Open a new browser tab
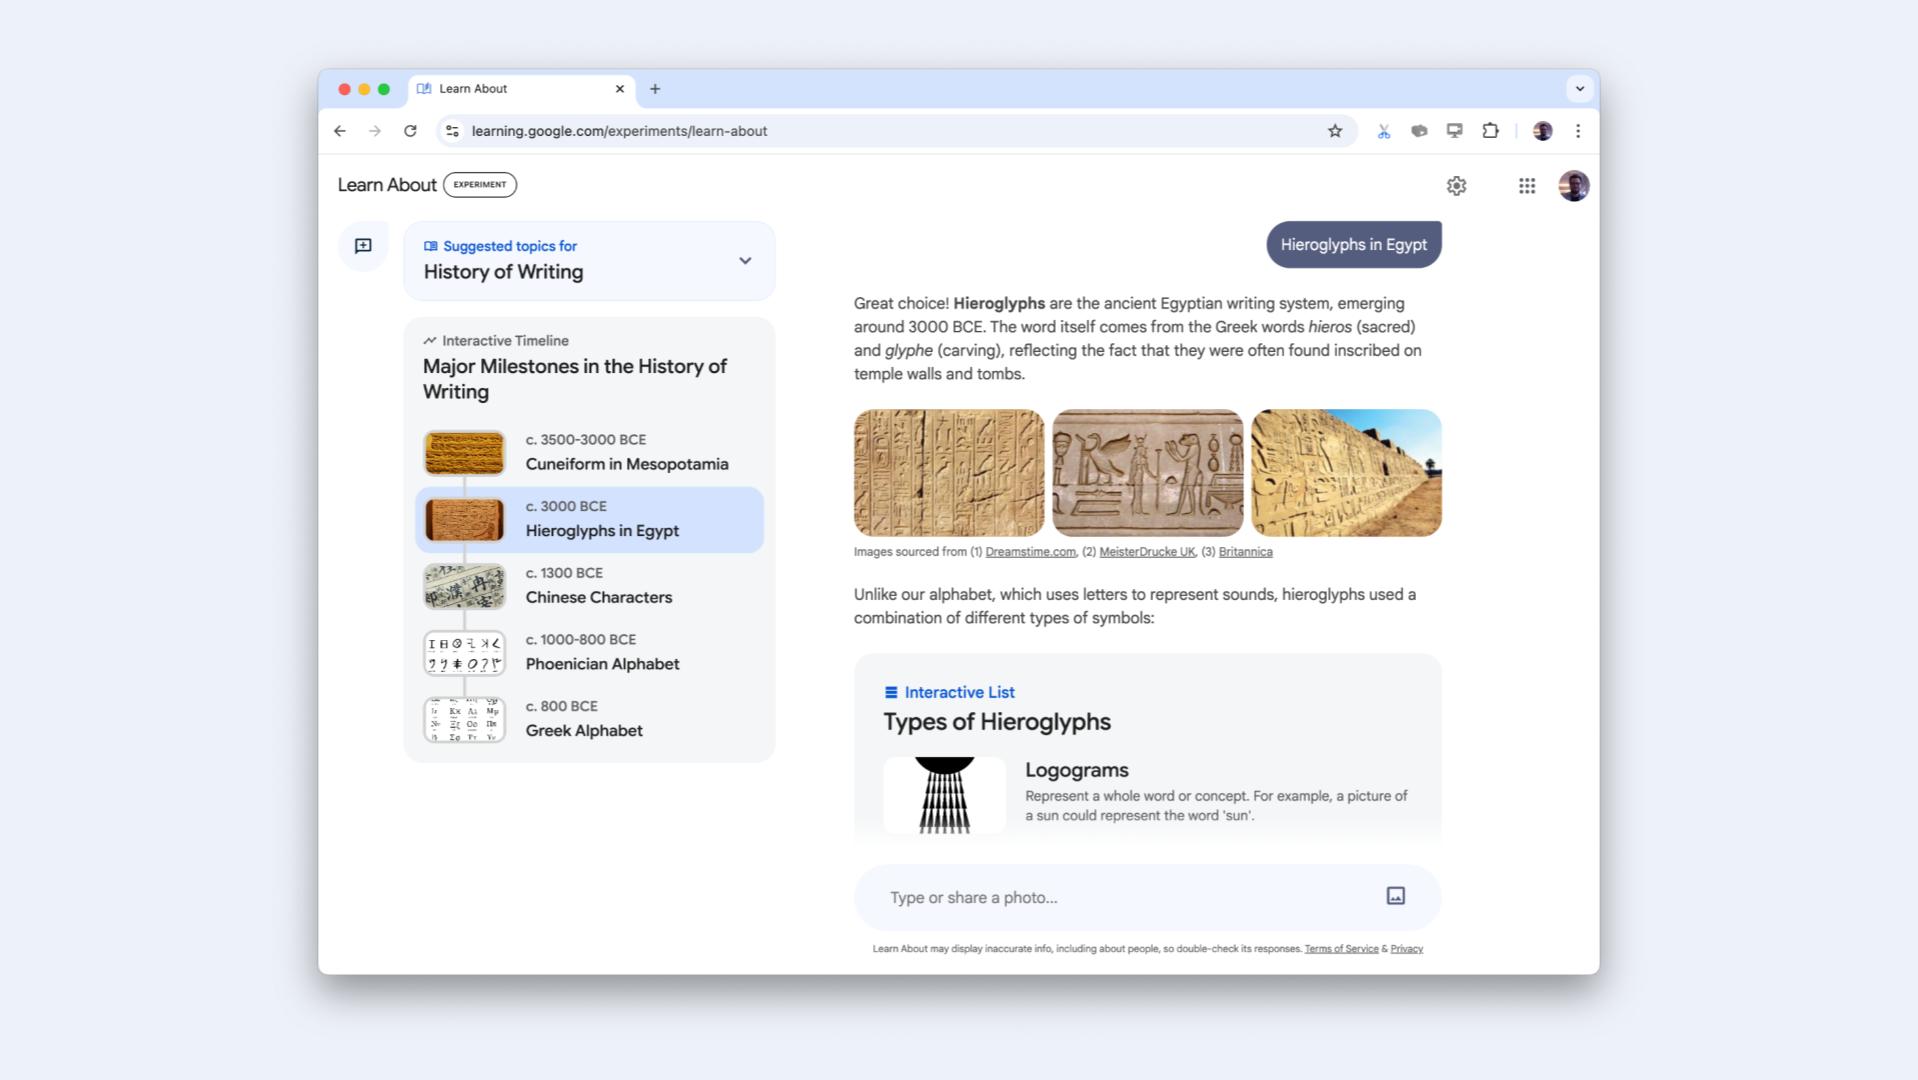The height and width of the screenshot is (1080, 1918). (655, 89)
